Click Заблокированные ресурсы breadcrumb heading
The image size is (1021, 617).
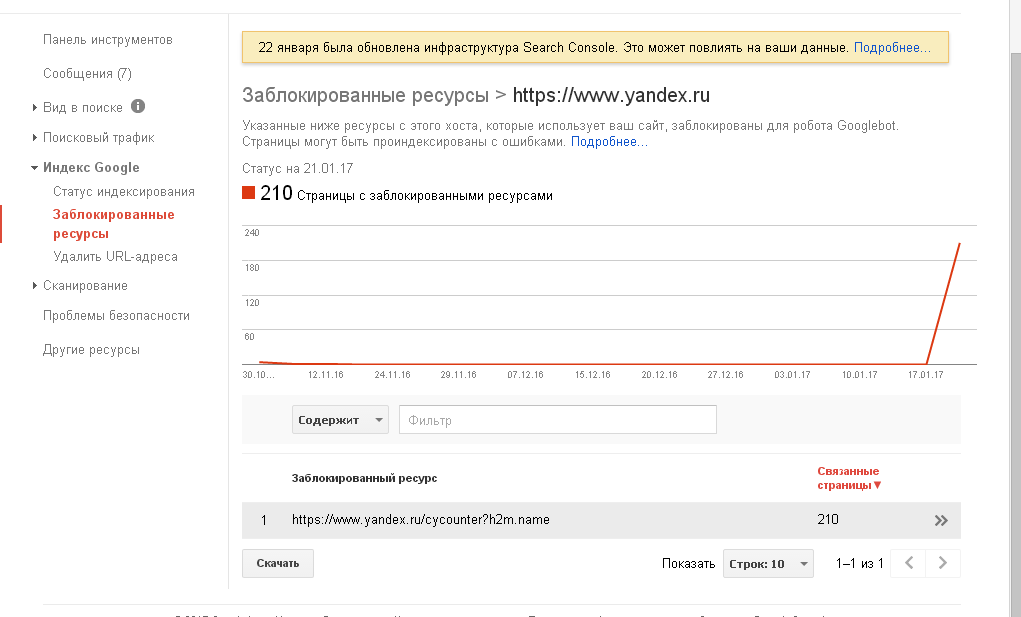coord(365,95)
